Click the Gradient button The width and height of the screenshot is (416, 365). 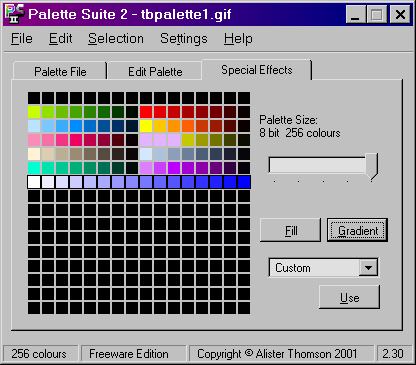pos(357,230)
